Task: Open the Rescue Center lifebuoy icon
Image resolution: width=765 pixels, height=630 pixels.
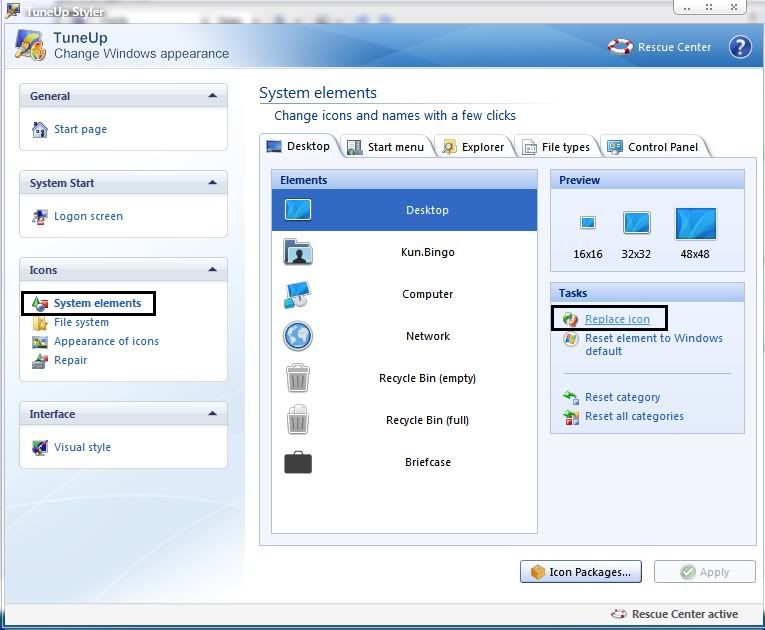Action: [x=620, y=47]
